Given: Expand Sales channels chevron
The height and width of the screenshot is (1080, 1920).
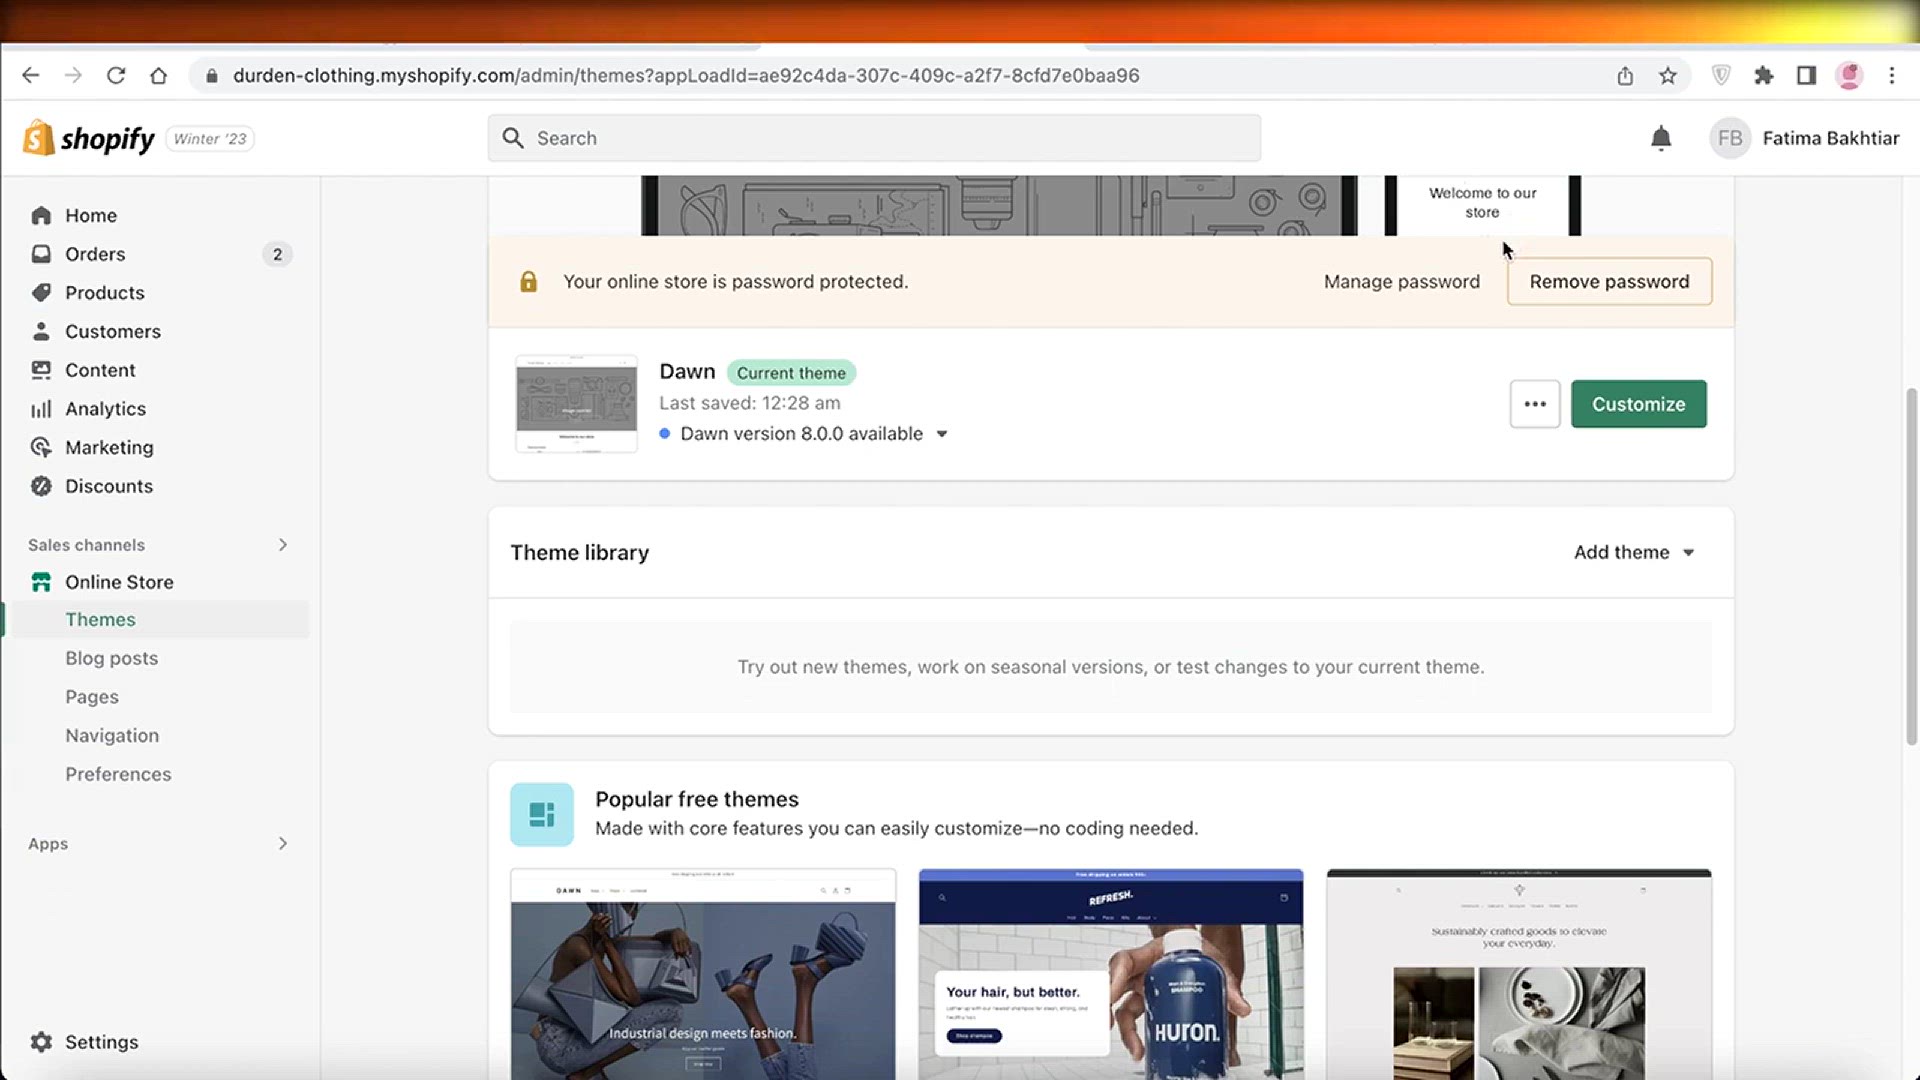Looking at the screenshot, I should tap(283, 545).
